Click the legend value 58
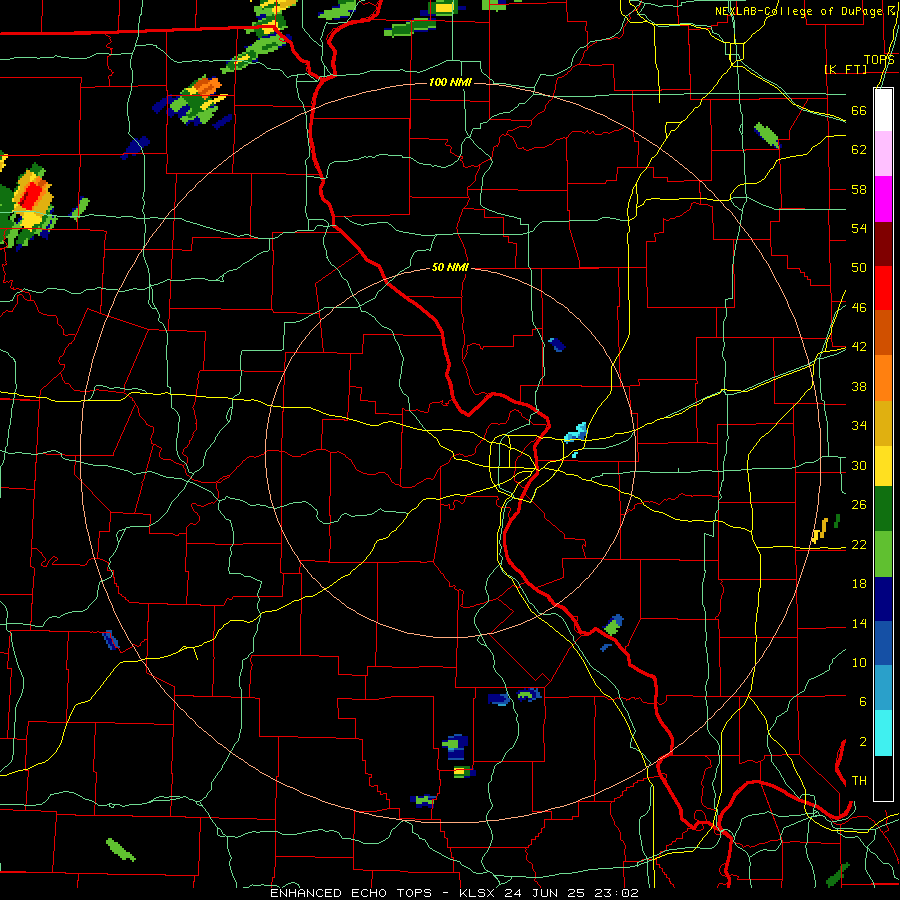 click(859, 189)
